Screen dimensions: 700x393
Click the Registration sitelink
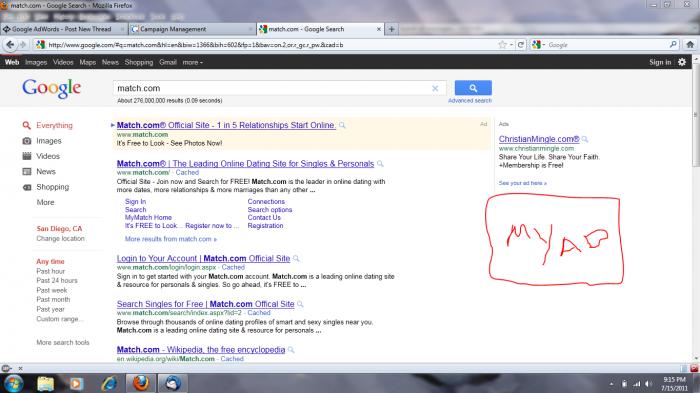point(265,226)
